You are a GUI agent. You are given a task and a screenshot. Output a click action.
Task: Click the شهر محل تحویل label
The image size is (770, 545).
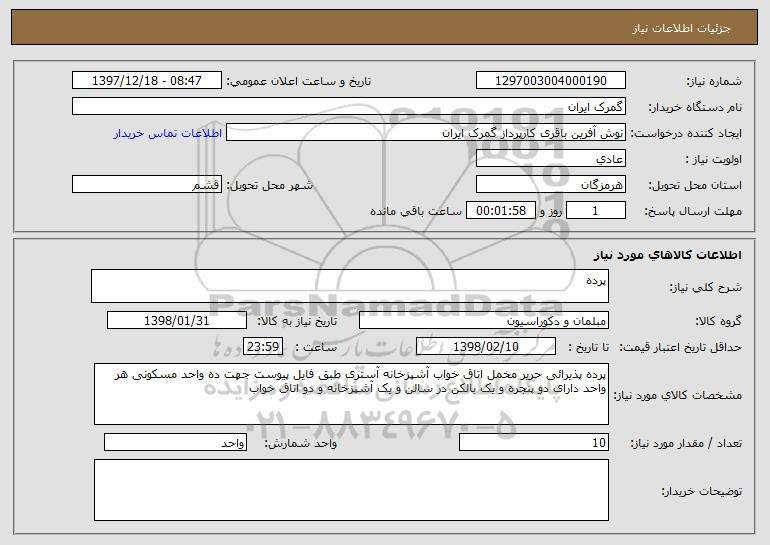coord(269,186)
